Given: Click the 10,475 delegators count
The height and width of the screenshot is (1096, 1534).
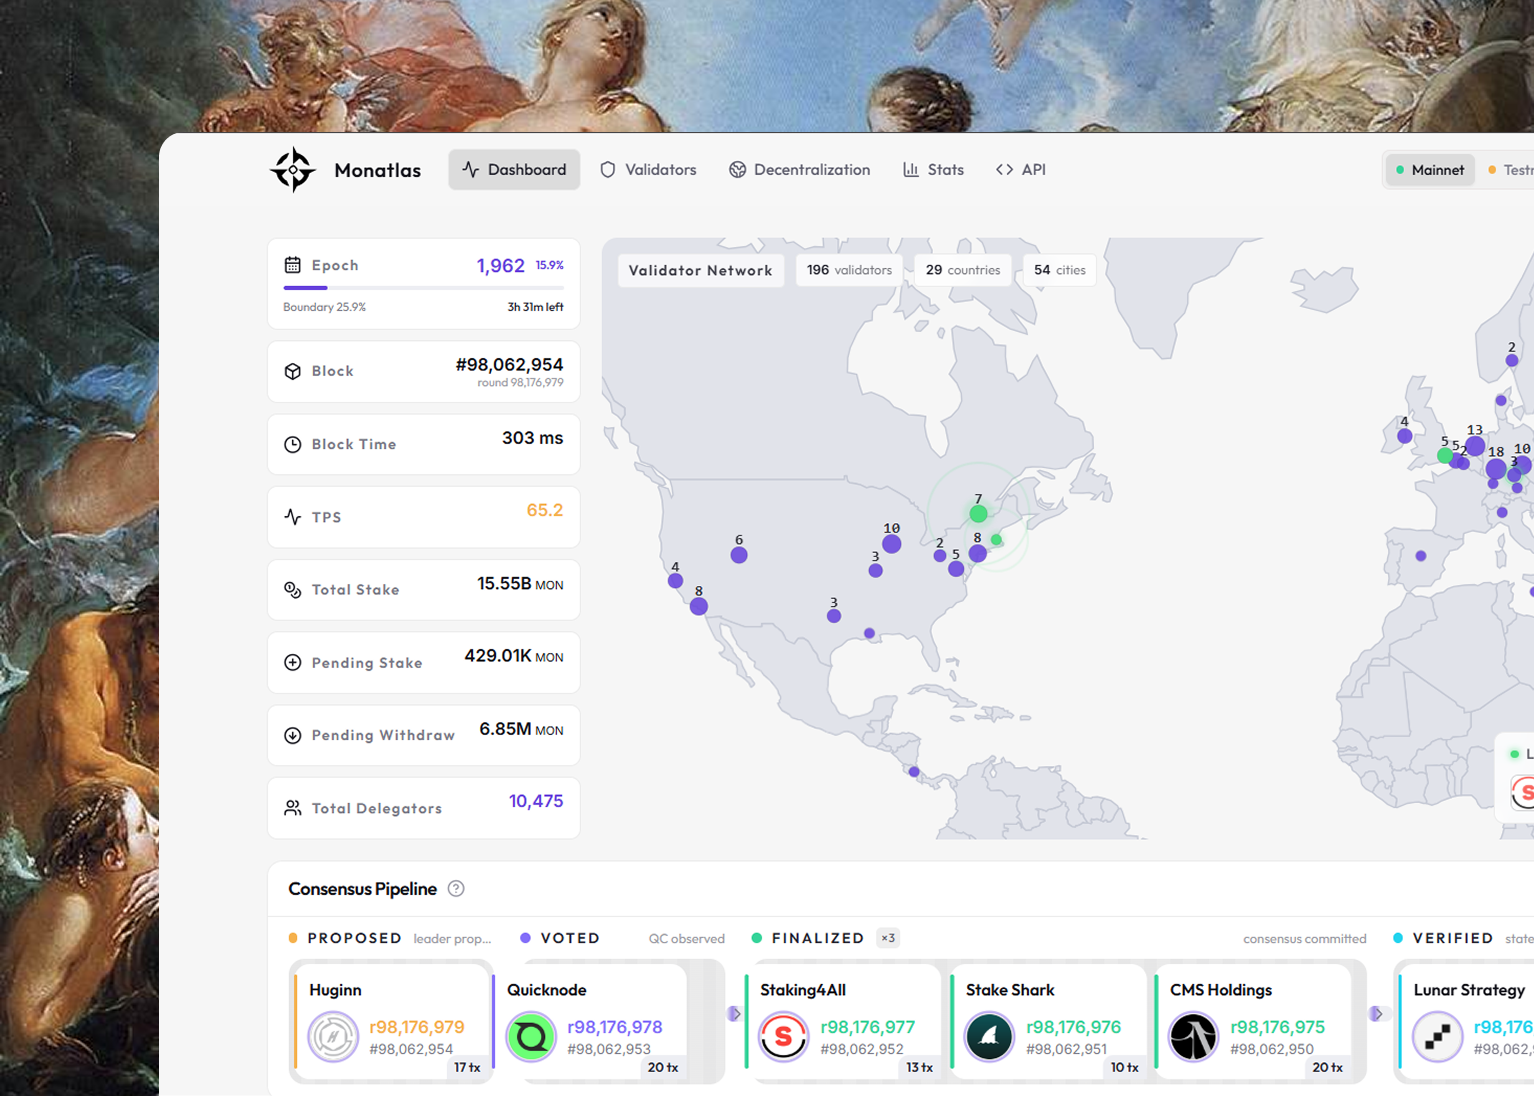Looking at the screenshot, I should (536, 801).
